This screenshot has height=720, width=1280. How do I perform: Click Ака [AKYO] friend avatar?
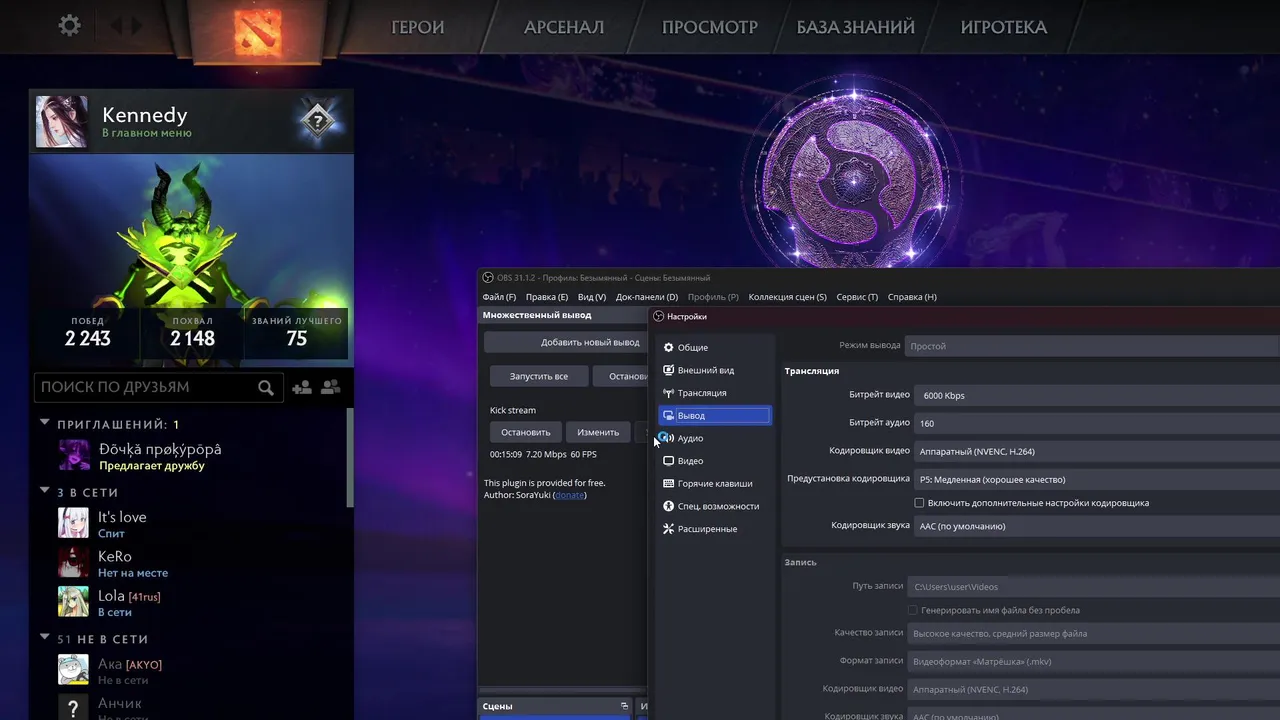[74, 670]
